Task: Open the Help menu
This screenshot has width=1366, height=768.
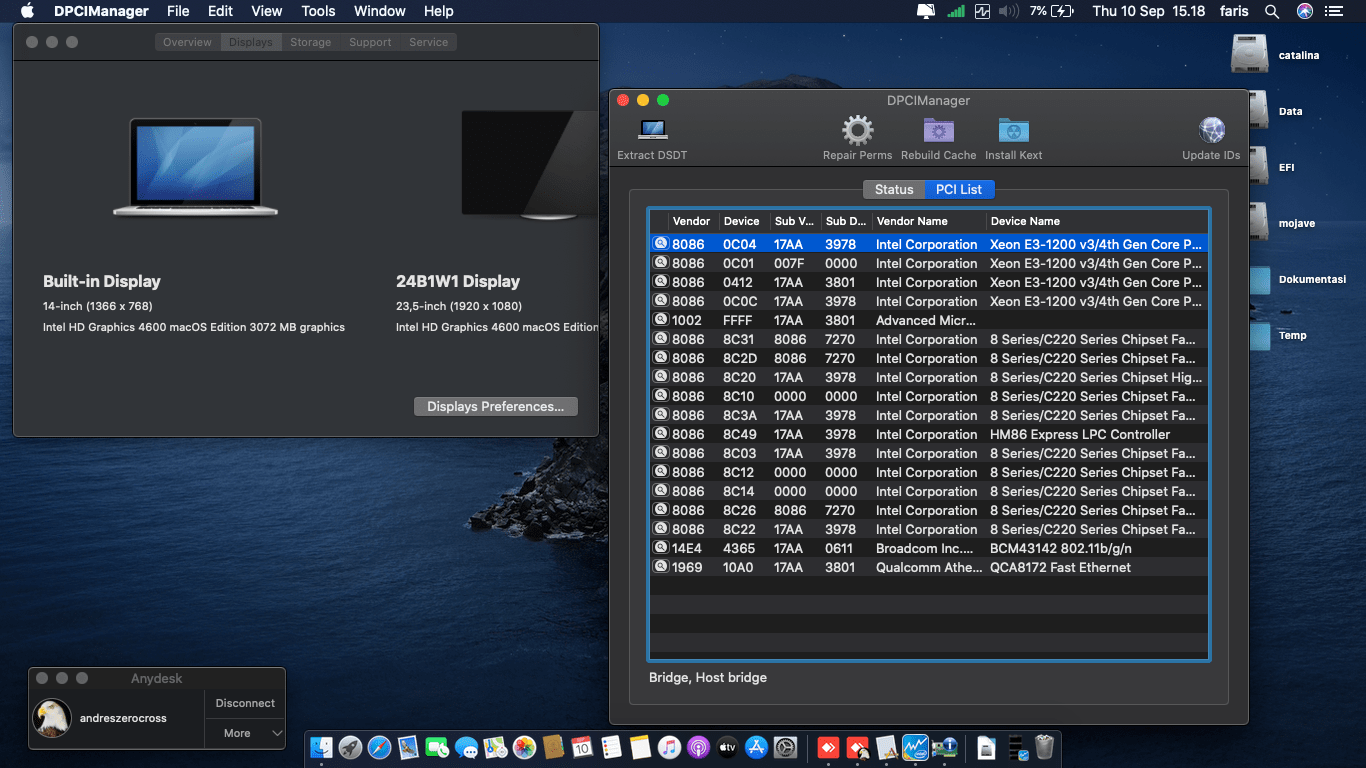Action: [438, 11]
